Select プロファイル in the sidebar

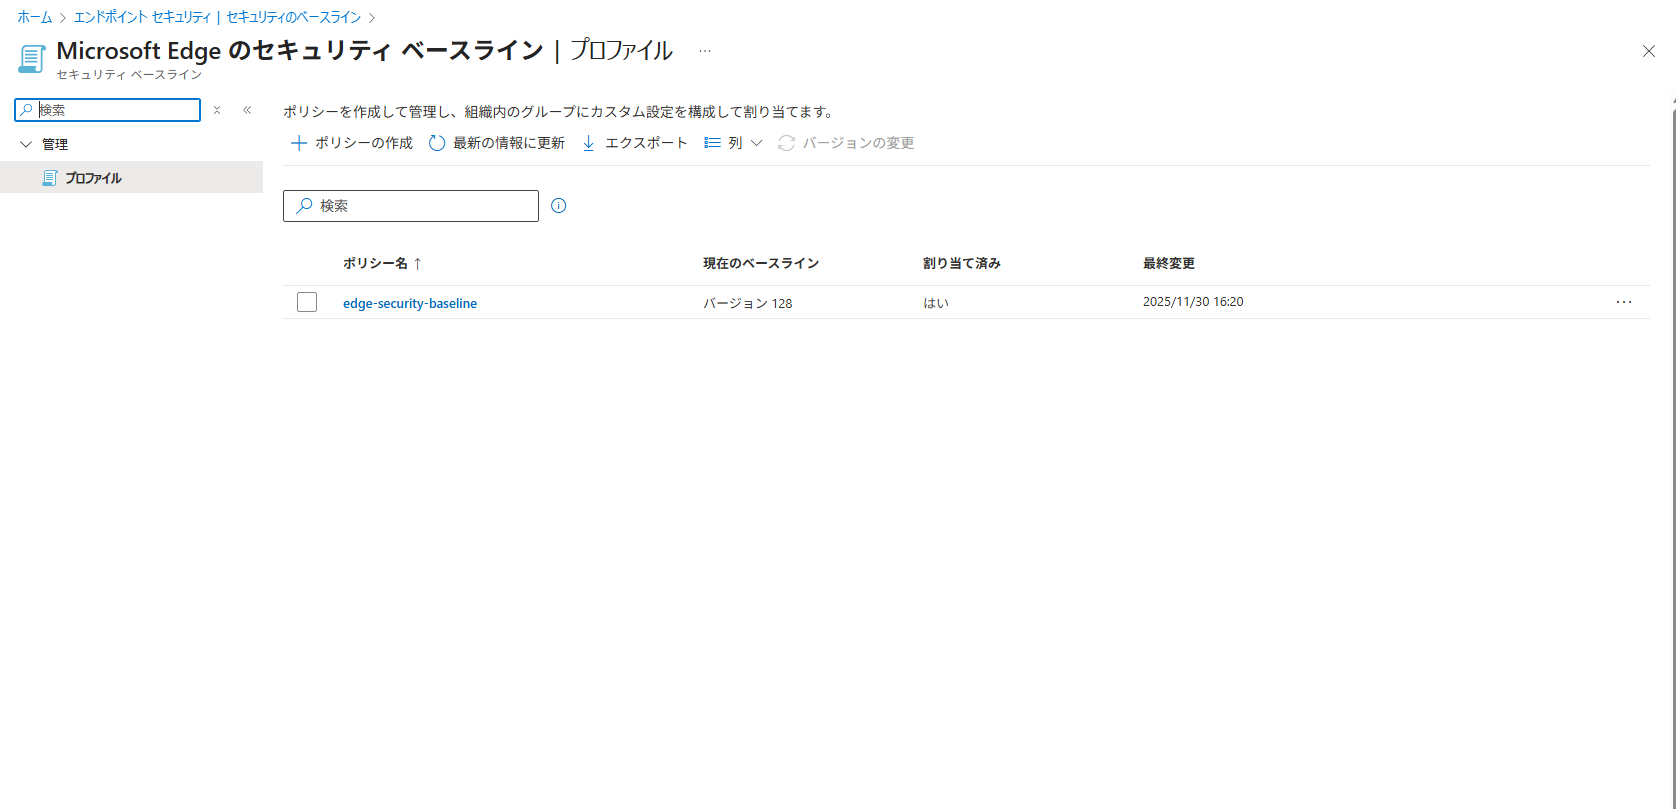[x=131, y=177]
